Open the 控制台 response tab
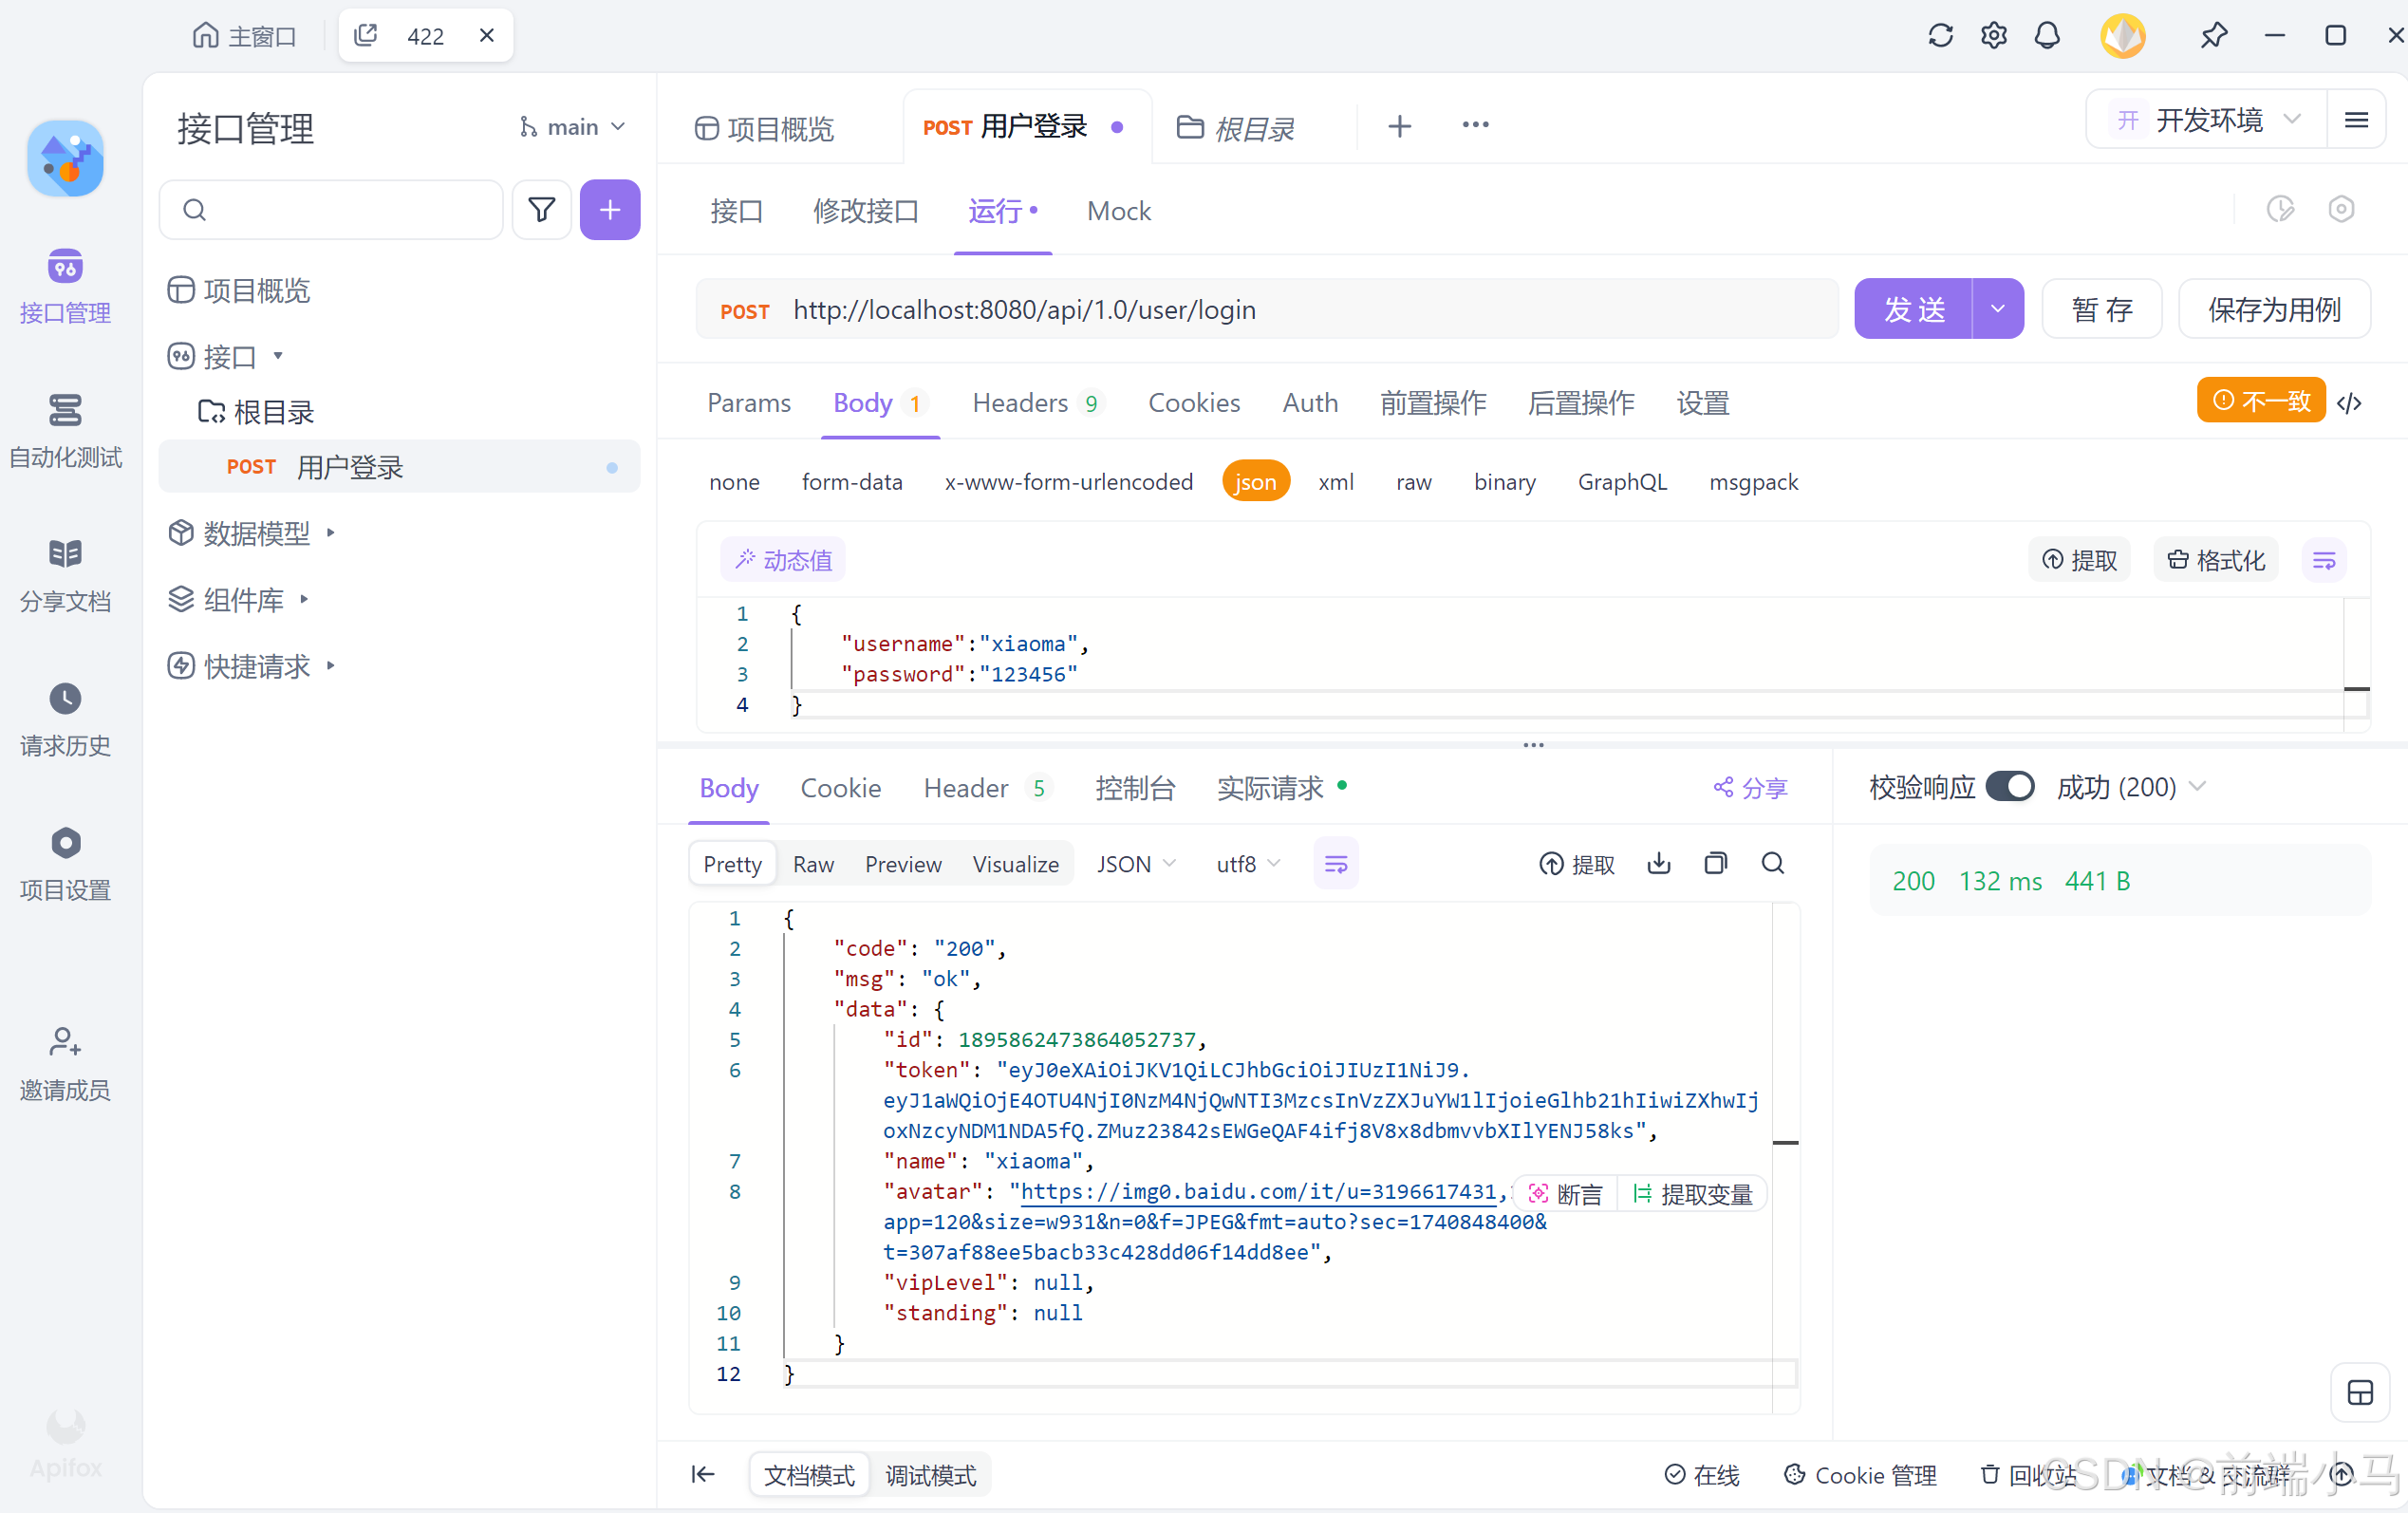This screenshot has width=2408, height=1513. 1134,788
